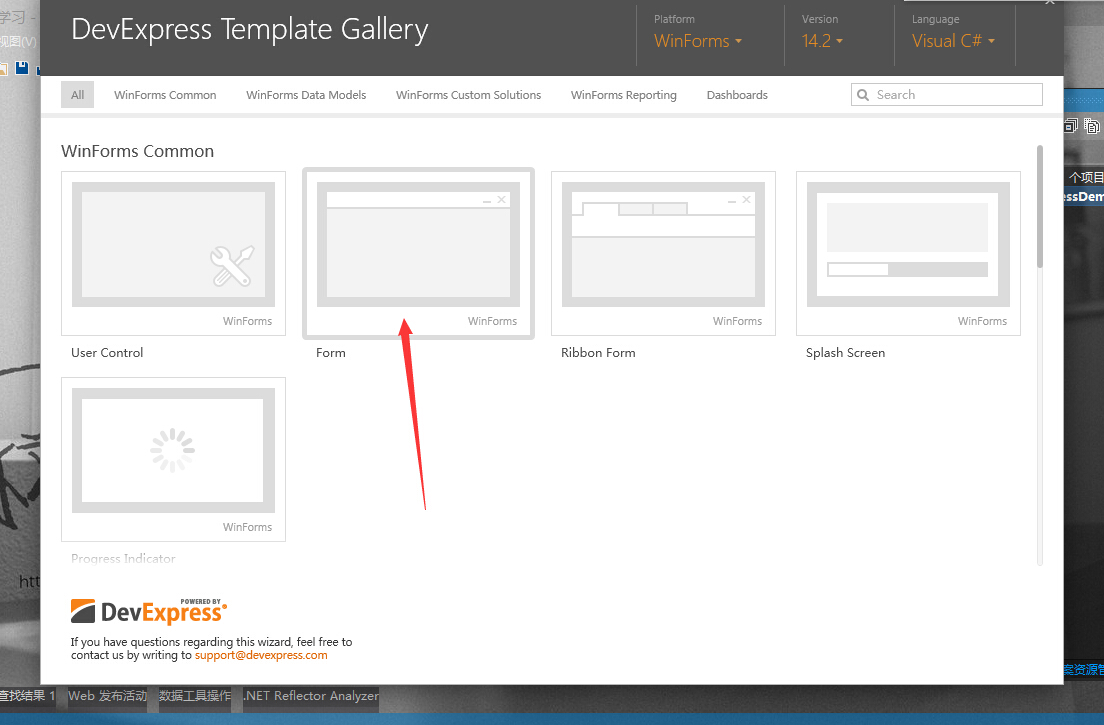Open the support@devexpress.com email link

click(261, 655)
